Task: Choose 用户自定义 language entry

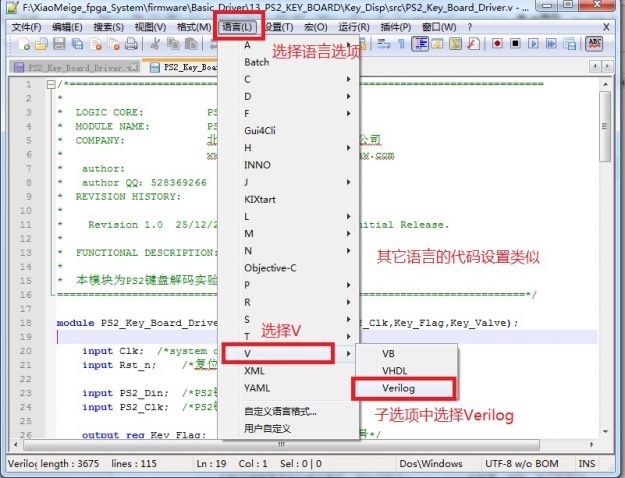Action: point(289,429)
